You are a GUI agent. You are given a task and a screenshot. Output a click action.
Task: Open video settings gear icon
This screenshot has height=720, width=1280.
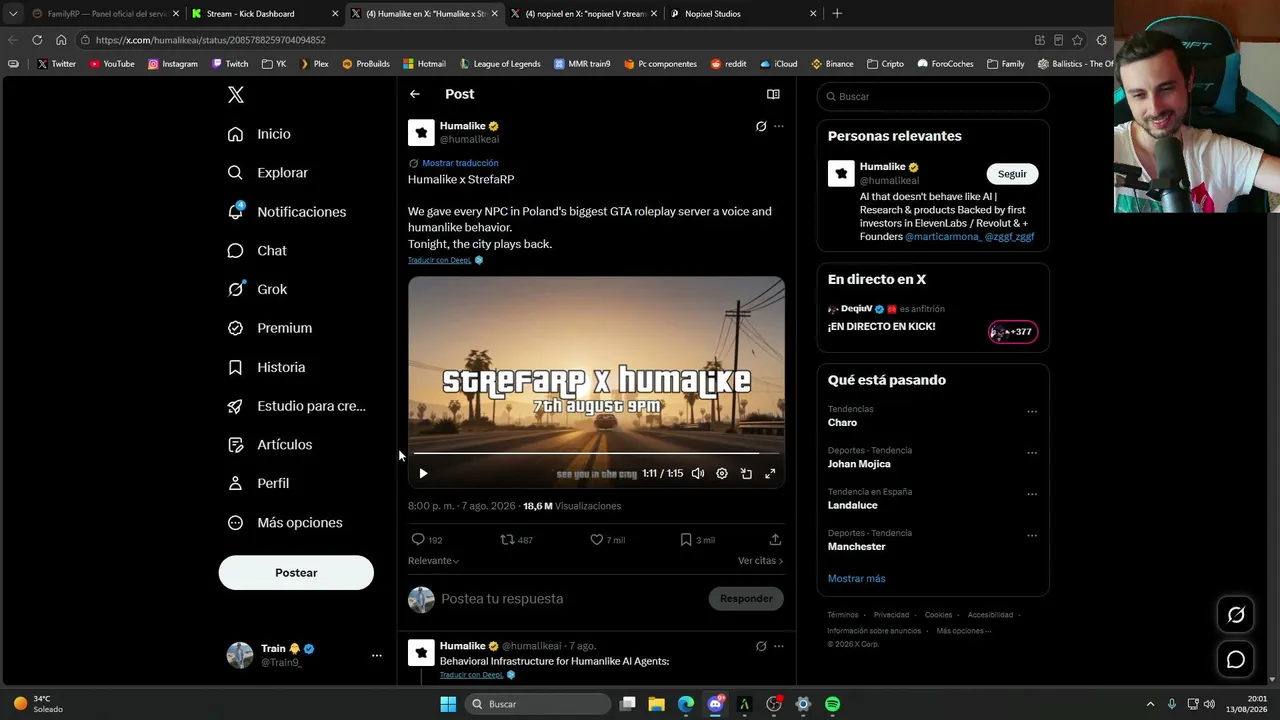(x=722, y=474)
